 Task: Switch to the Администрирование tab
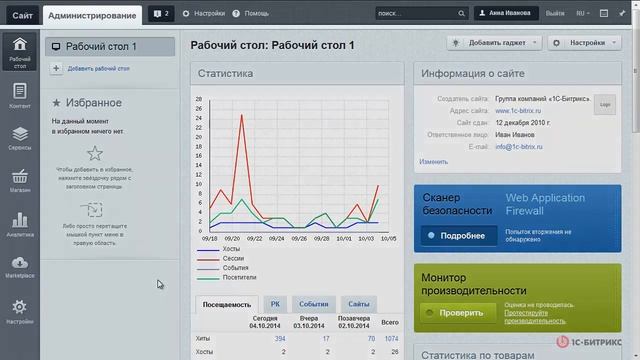click(x=92, y=16)
